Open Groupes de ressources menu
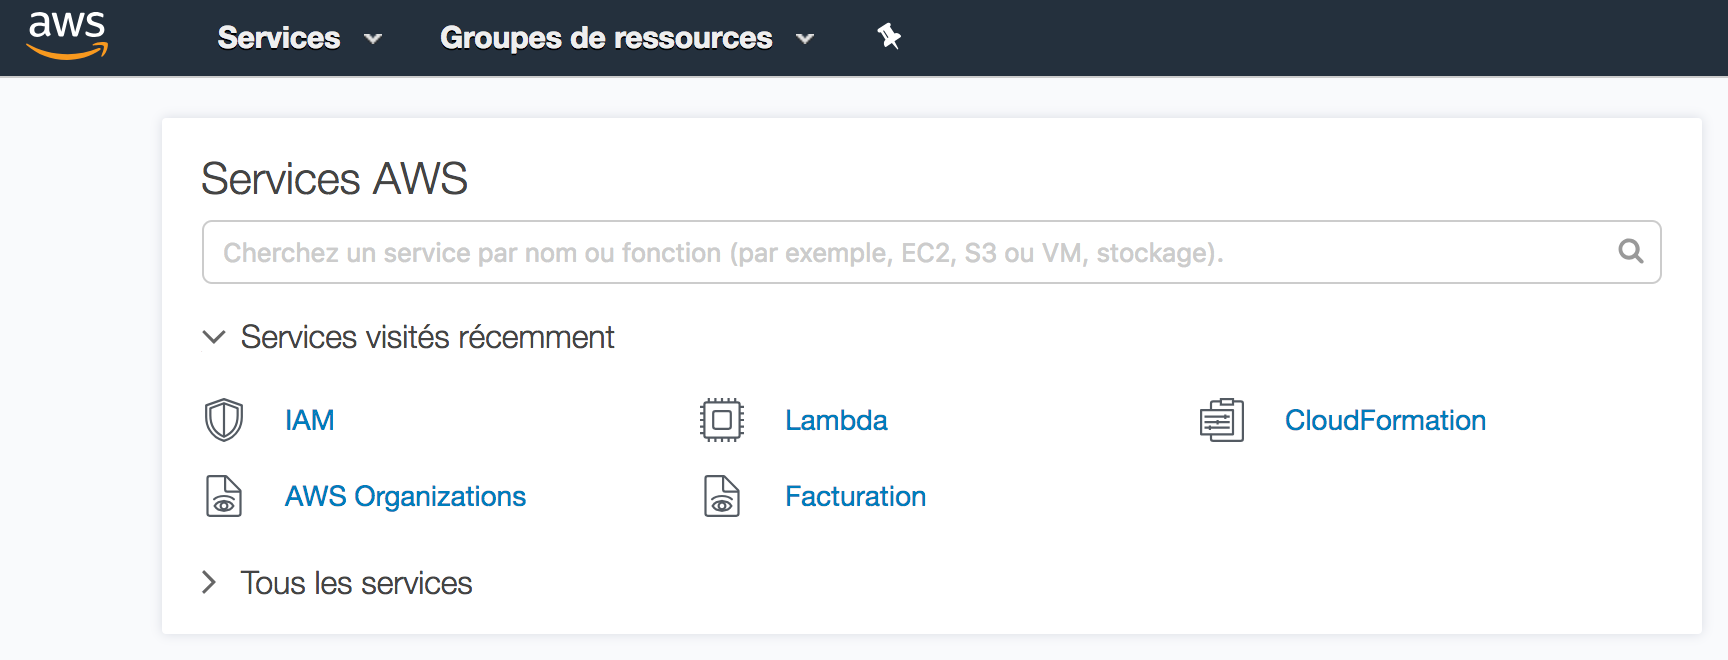Viewport: 1728px width, 660px height. coord(606,38)
